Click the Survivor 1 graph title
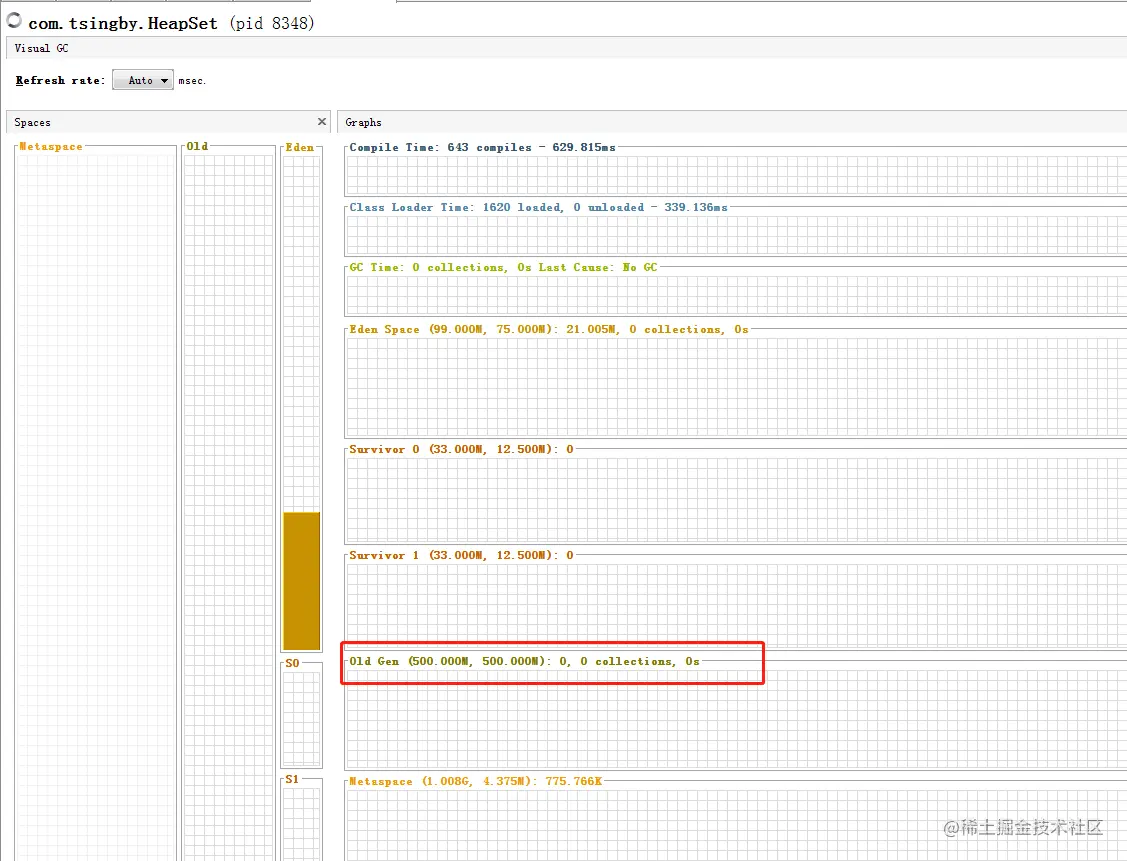1127x861 pixels. click(x=461, y=555)
